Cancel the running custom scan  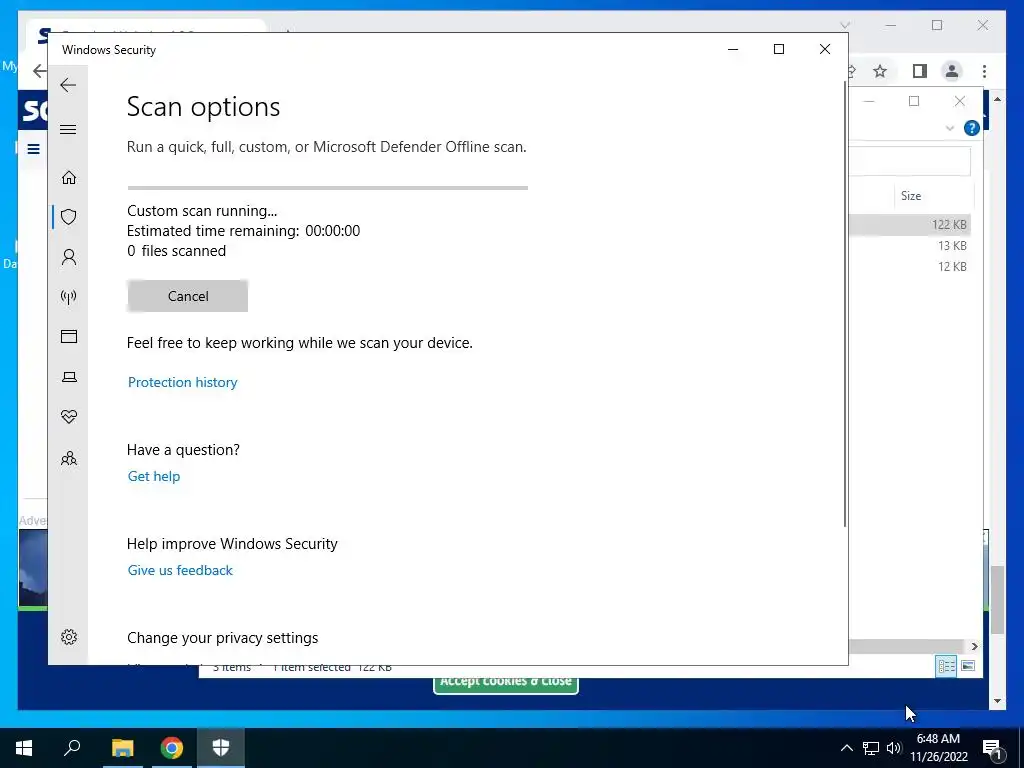tap(187, 296)
